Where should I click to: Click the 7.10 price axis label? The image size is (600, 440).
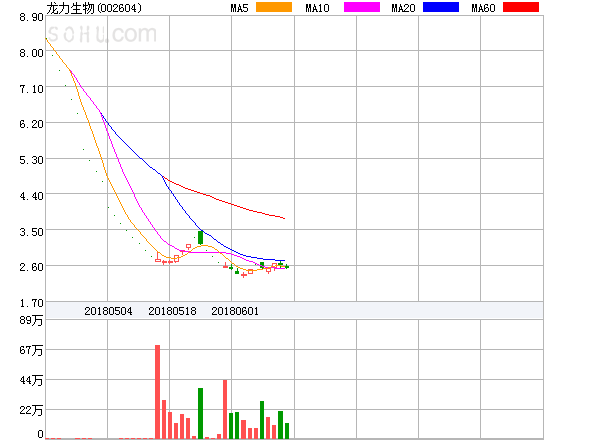(31, 89)
